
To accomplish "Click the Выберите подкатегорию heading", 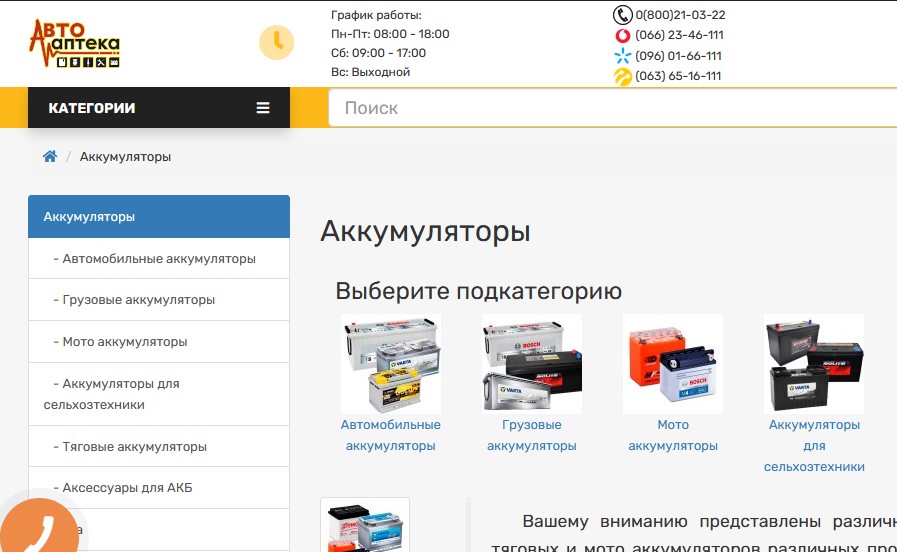I will click(x=478, y=291).
